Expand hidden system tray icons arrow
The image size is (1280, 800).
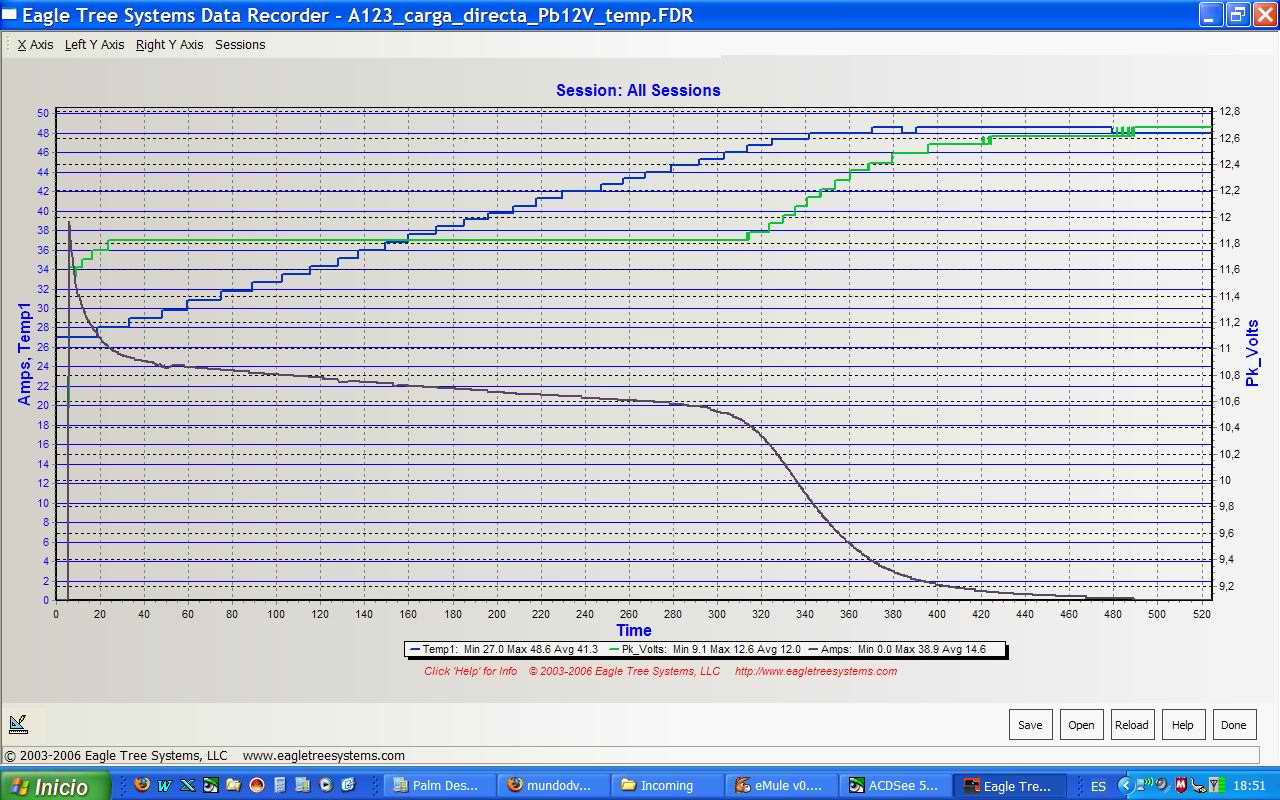pos(1125,785)
